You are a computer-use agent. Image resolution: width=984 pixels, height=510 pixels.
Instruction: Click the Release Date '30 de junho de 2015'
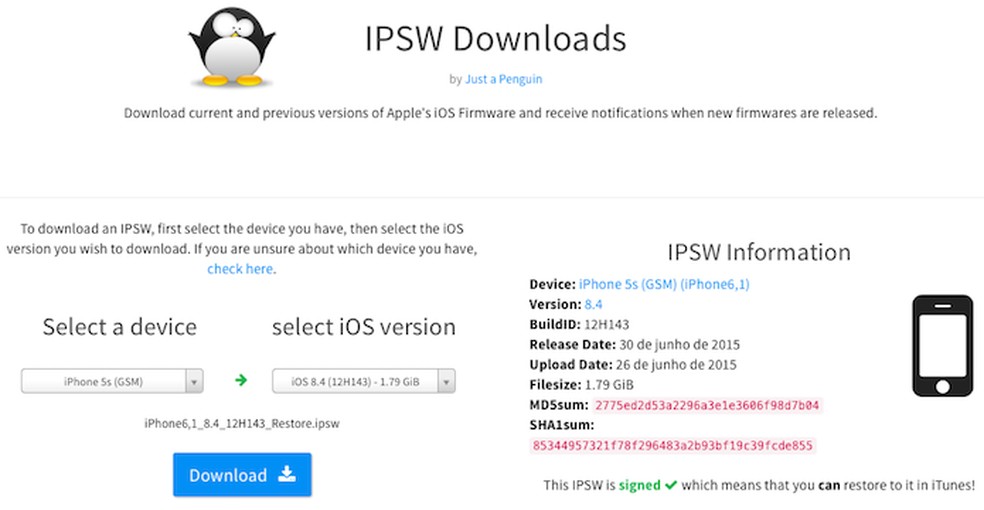click(x=680, y=344)
